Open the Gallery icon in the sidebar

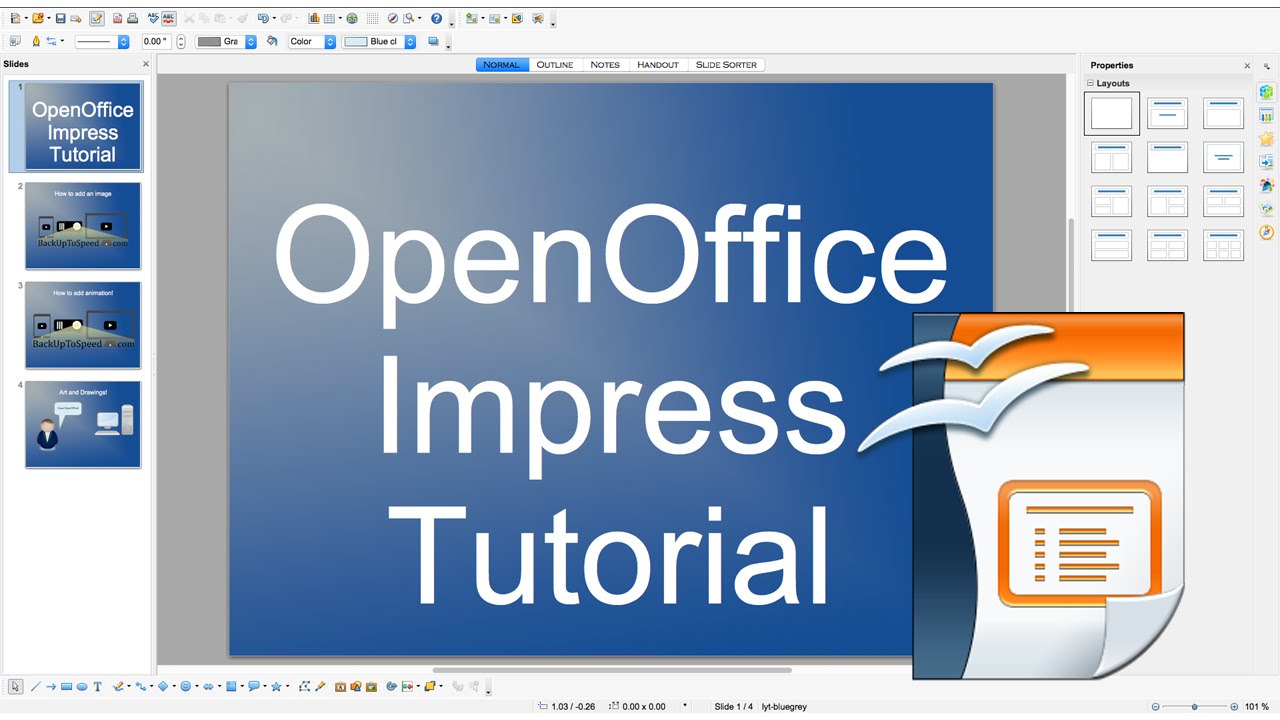[x=1266, y=209]
